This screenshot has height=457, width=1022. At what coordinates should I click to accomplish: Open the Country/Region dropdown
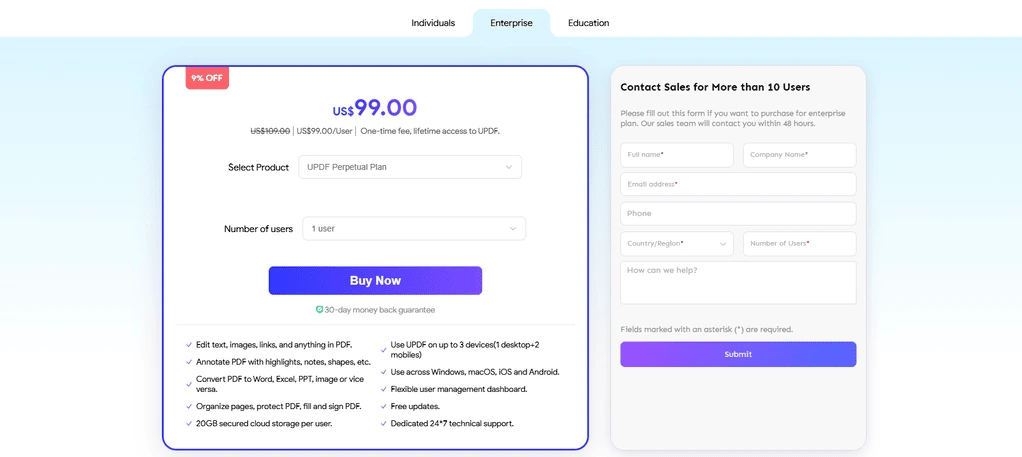pos(677,244)
